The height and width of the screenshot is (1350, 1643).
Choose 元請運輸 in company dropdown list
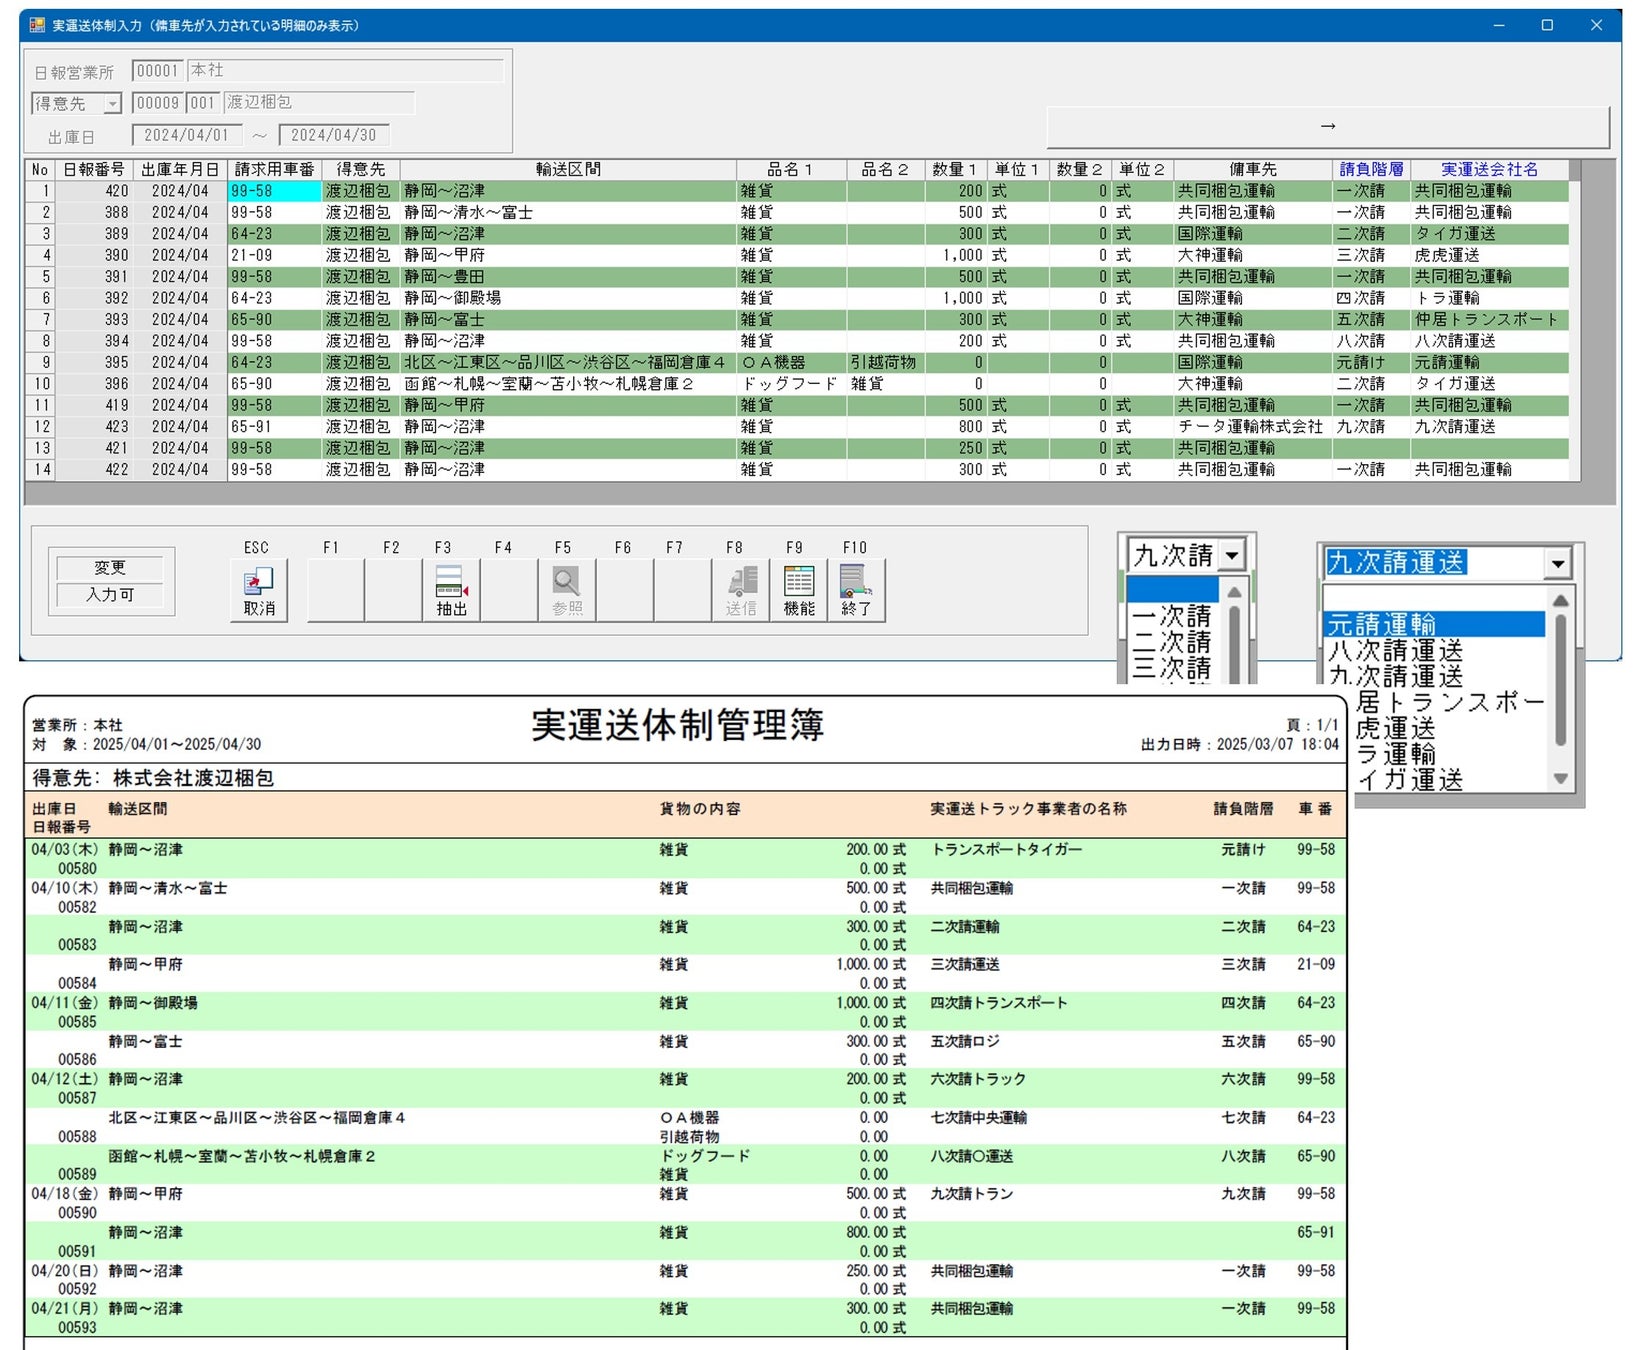pyautogui.click(x=1434, y=624)
